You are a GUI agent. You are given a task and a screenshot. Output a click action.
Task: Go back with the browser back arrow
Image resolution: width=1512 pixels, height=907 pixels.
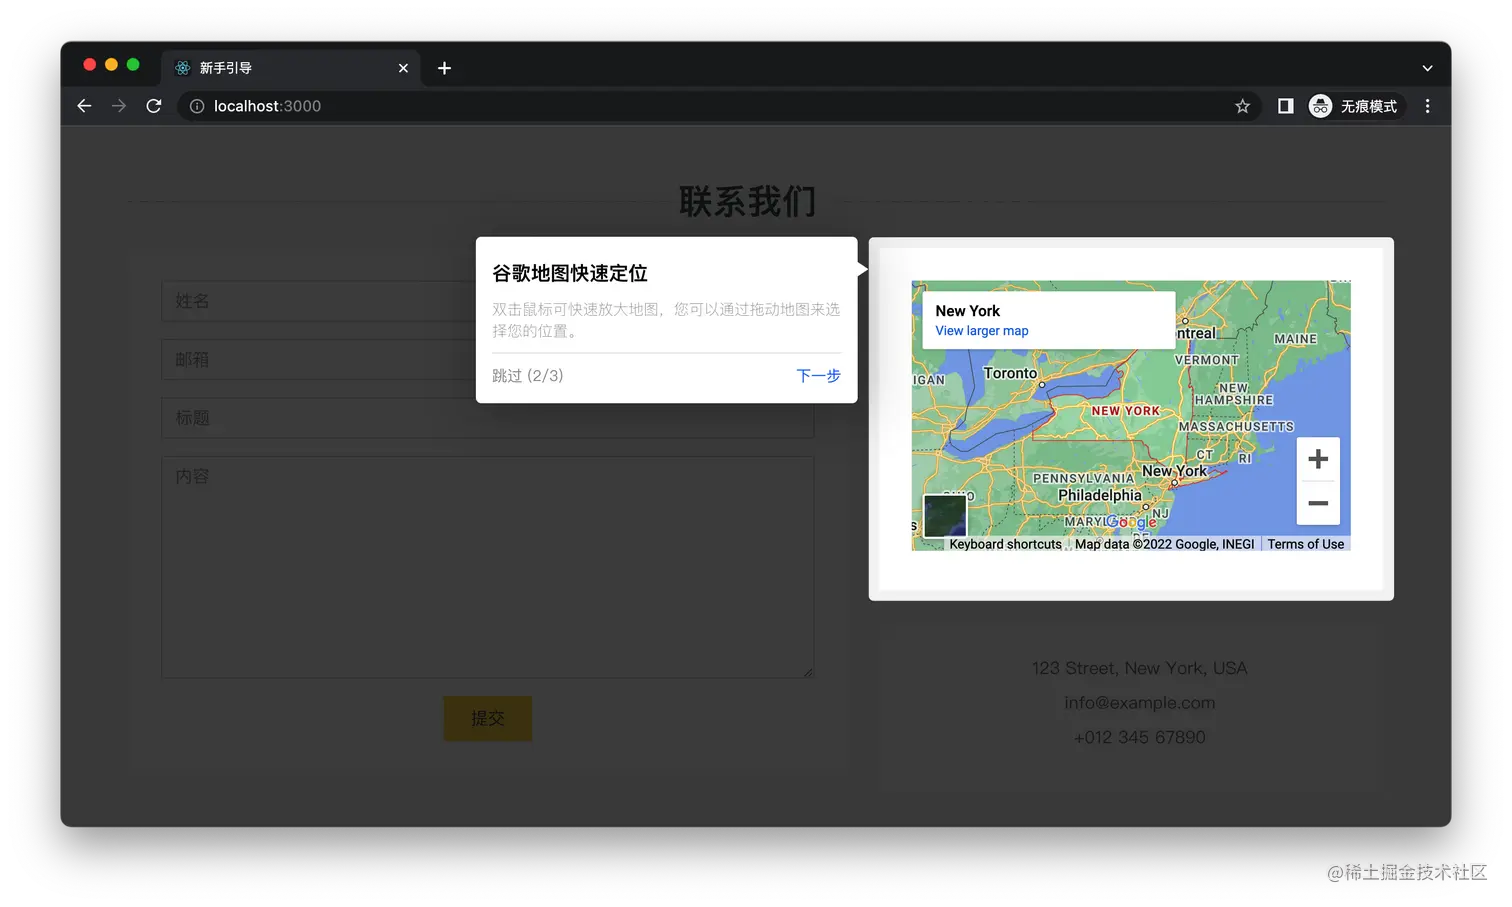84,106
